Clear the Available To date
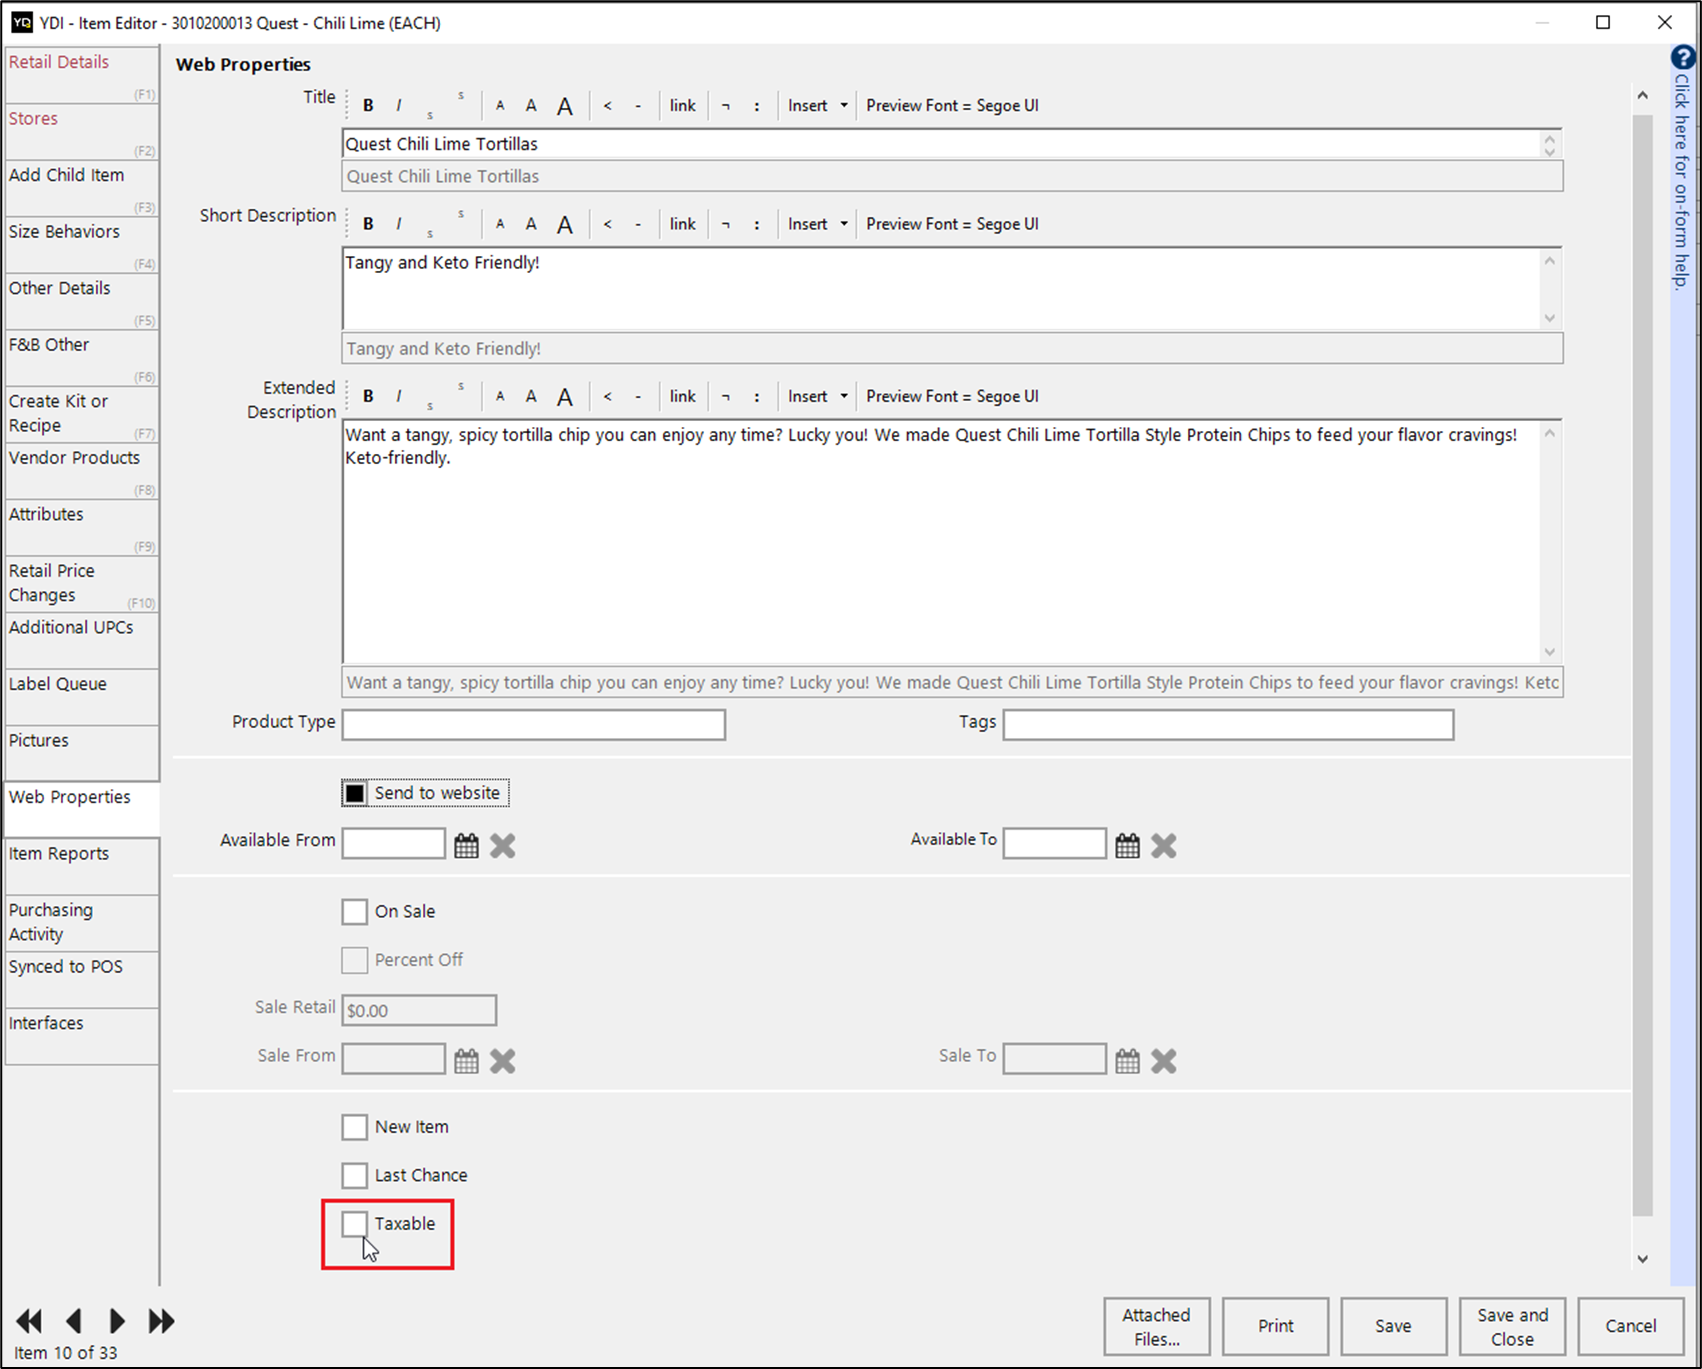This screenshot has height=1369, width=1702. pyautogui.click(x=1164, y=846)
